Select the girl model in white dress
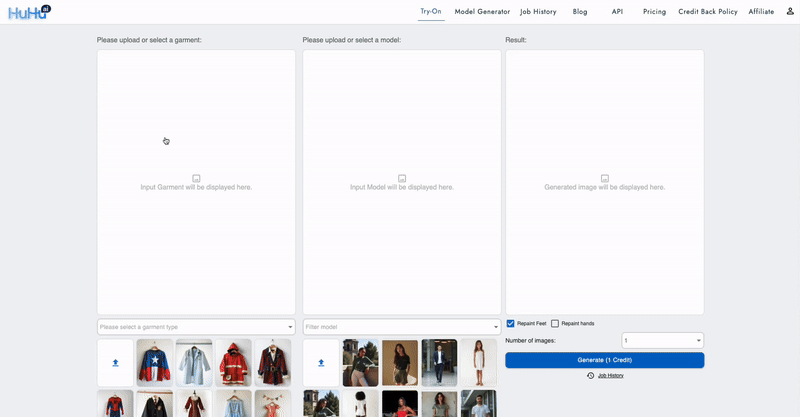This screenshot has height=417, width=800. click(x=479, y=363)
